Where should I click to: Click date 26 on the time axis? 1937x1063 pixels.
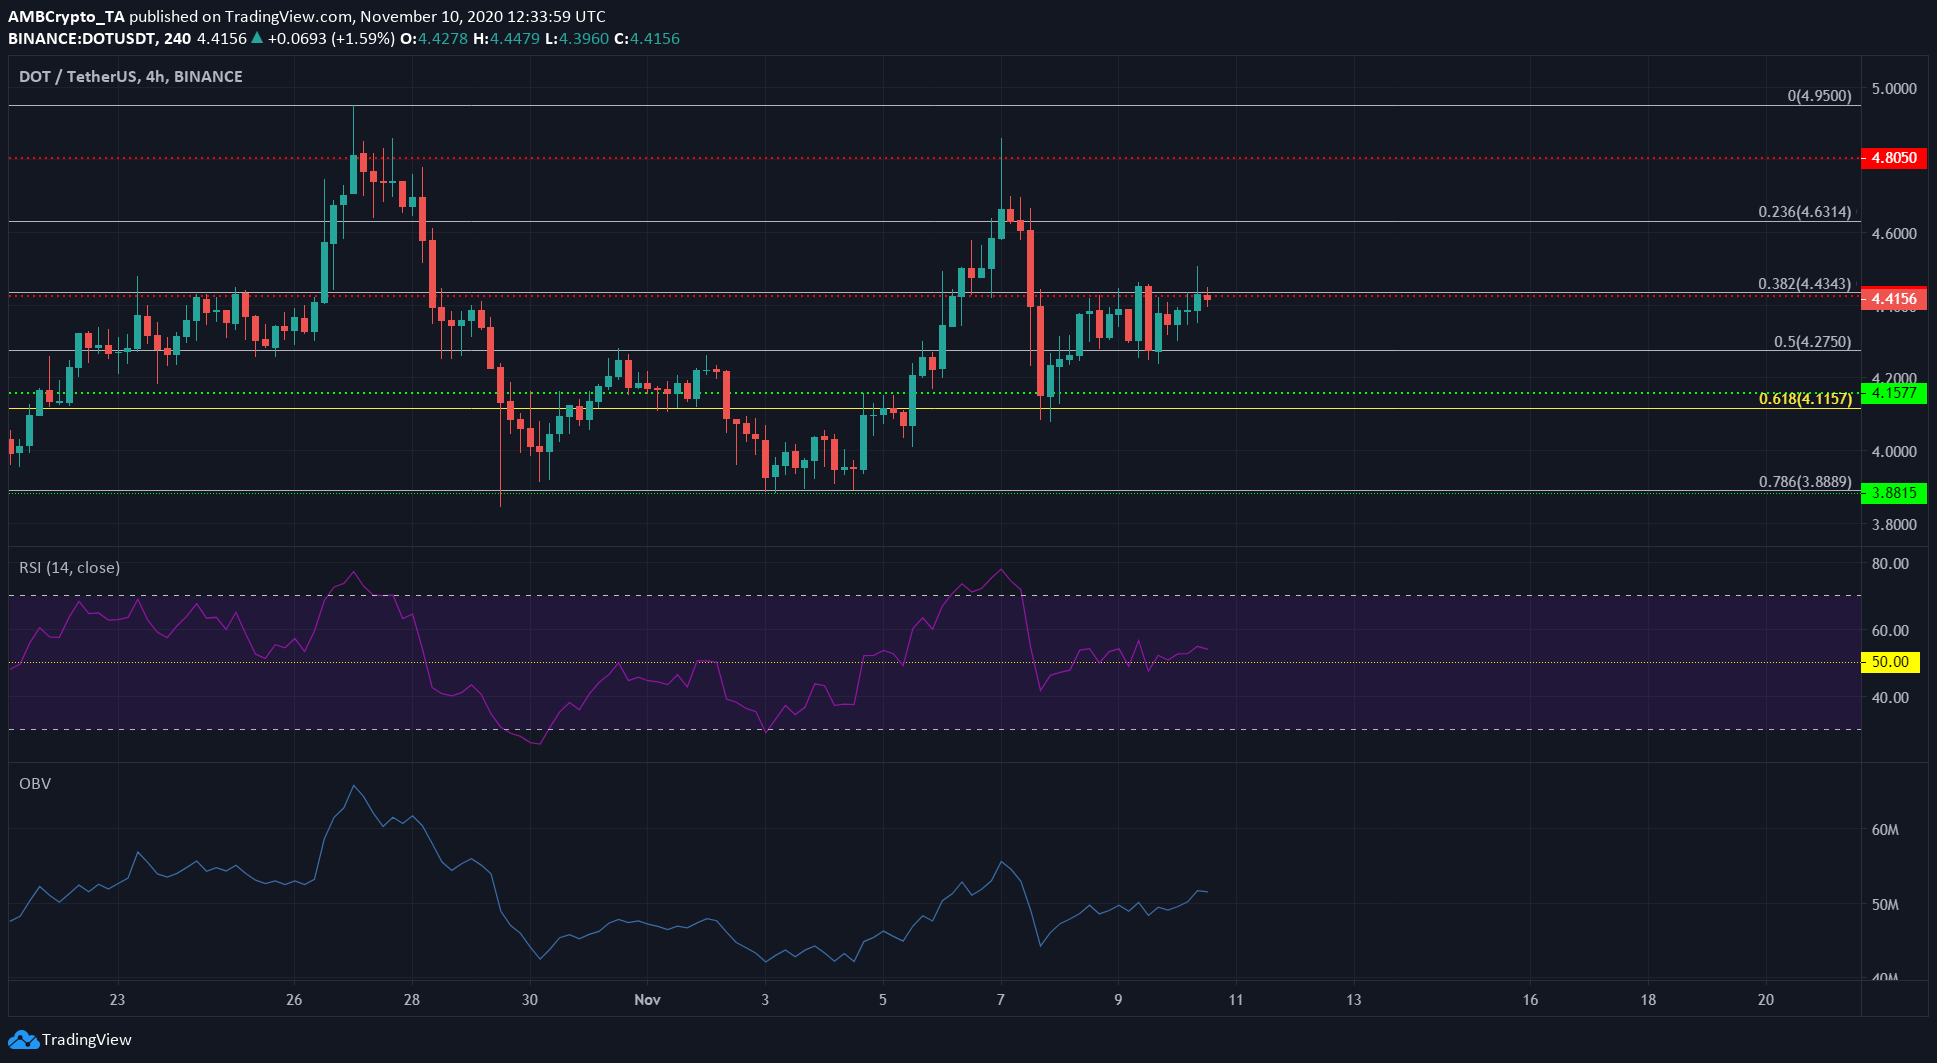(x=294, y=1000)
